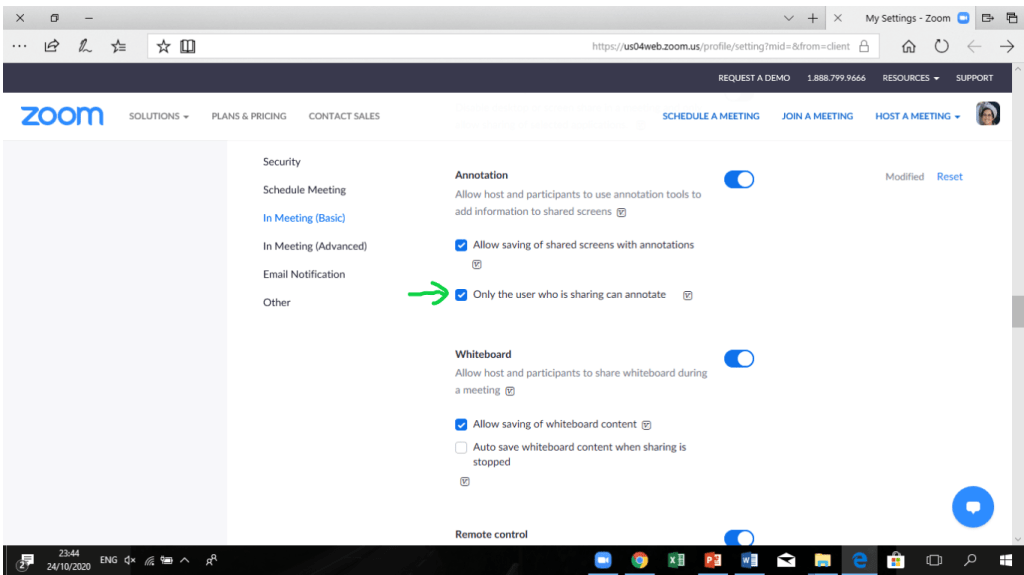Disable the Annotation toggle
Viewport: 1024px width, 575px height.
738,179
